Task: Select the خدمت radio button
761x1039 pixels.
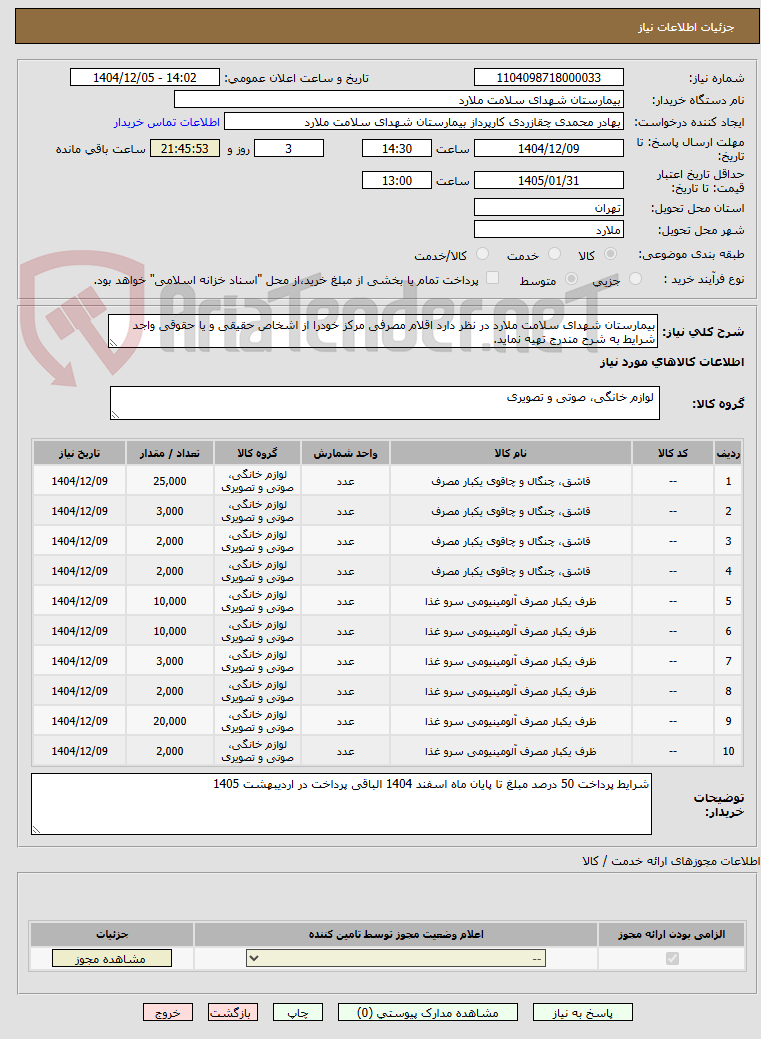Action: pyautogui.click(x=554, y=254)
